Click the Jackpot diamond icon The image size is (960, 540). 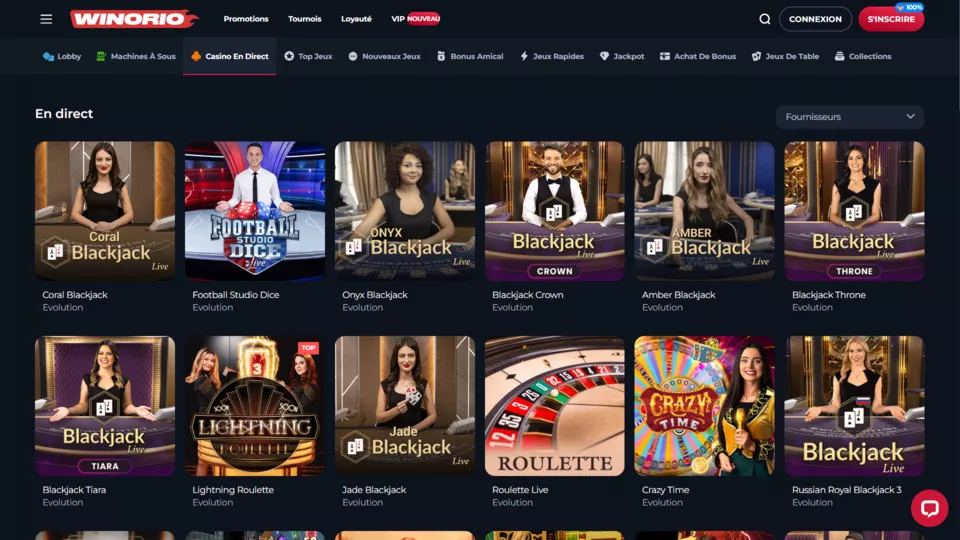tap(604, 56)
